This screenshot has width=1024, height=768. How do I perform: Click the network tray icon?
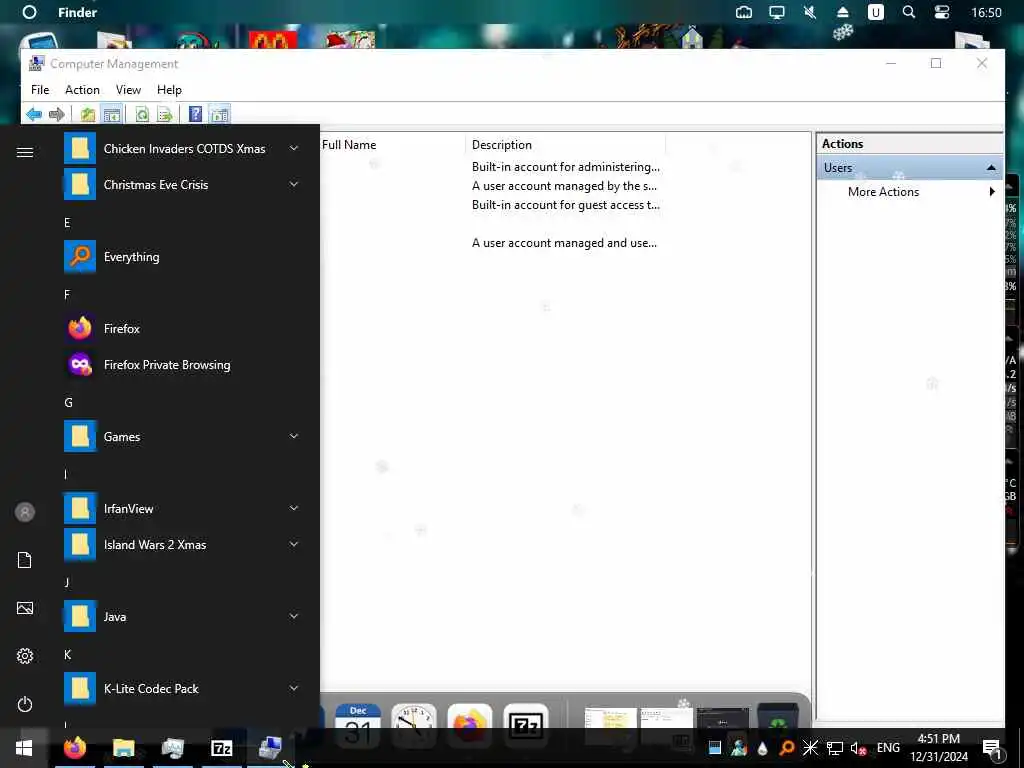coord(835,748)
